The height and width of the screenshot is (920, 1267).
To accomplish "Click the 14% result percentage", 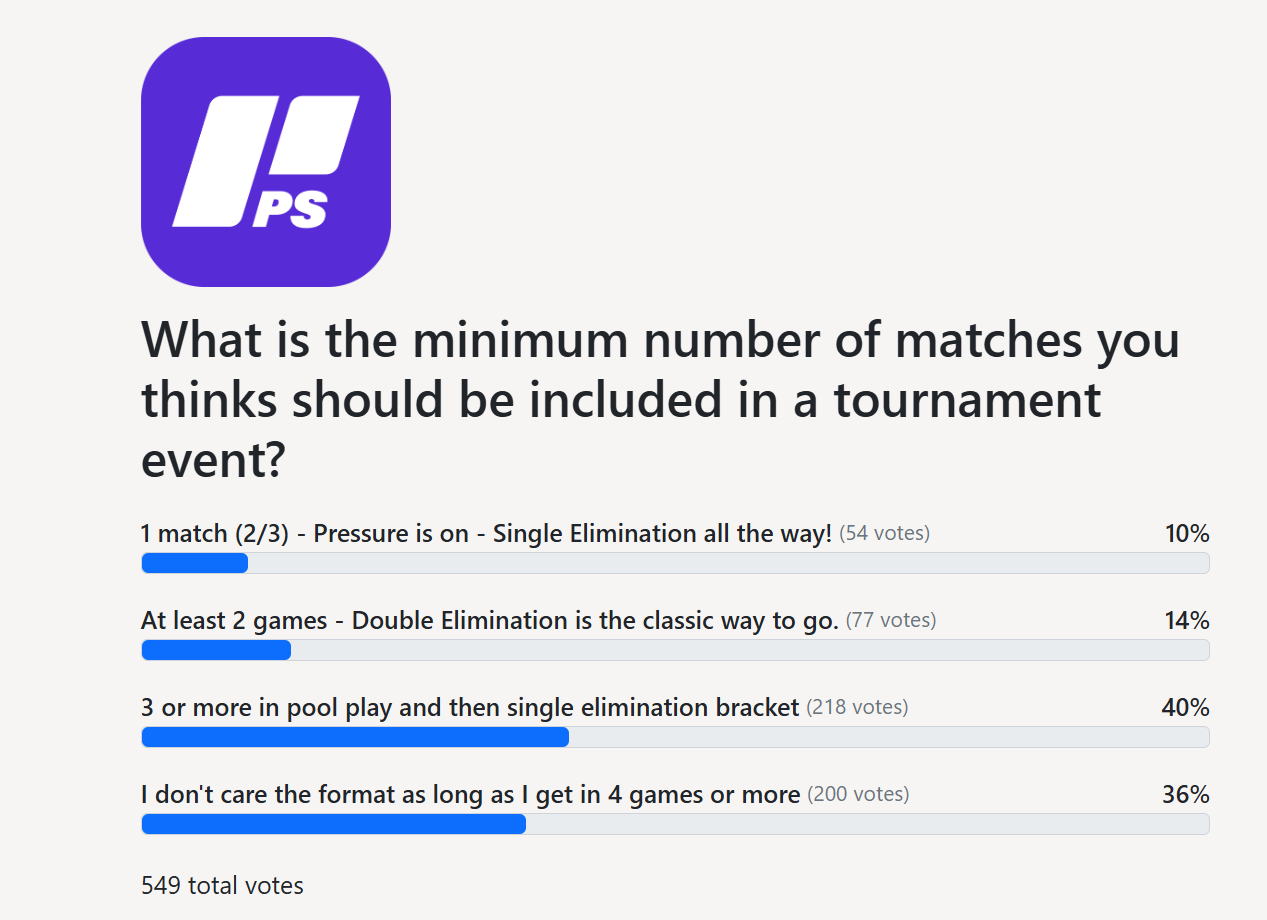I will [x=1187, y=621].
